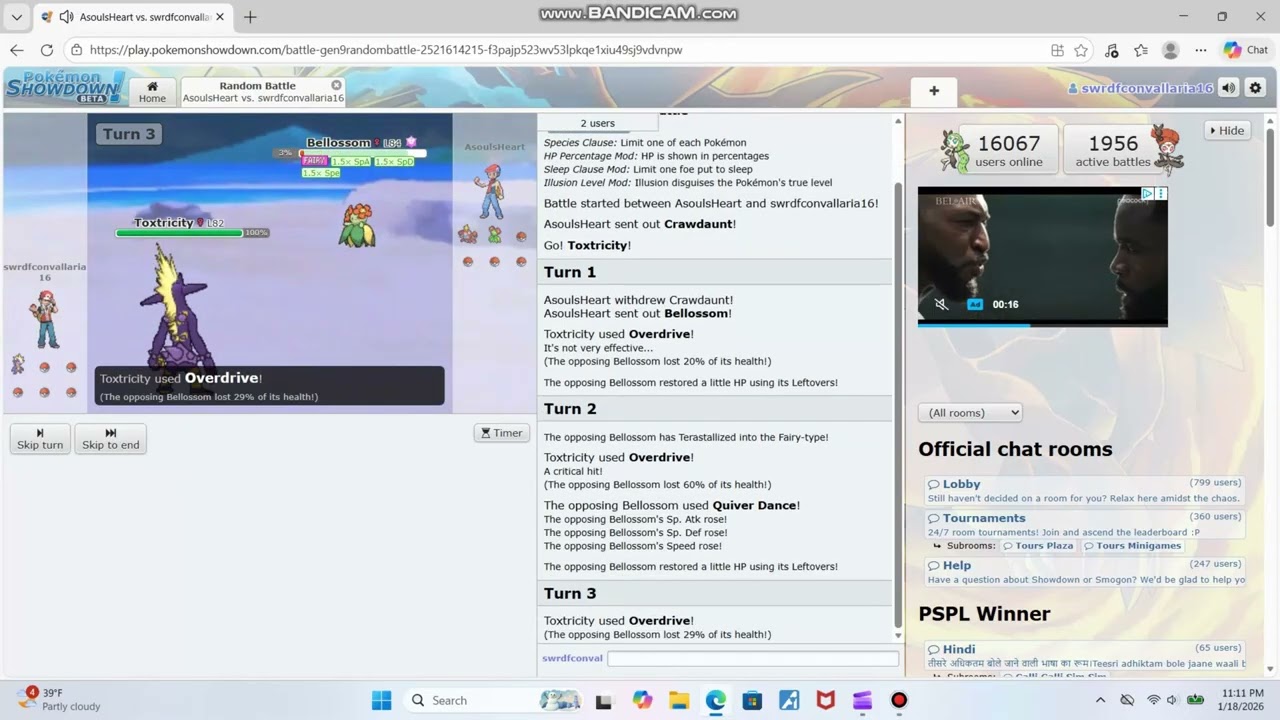Image resolution: width=1280 pixels, height=720 pixels.
Task: Click Bellossom HP bar
Action: click(x=362, y=153)
